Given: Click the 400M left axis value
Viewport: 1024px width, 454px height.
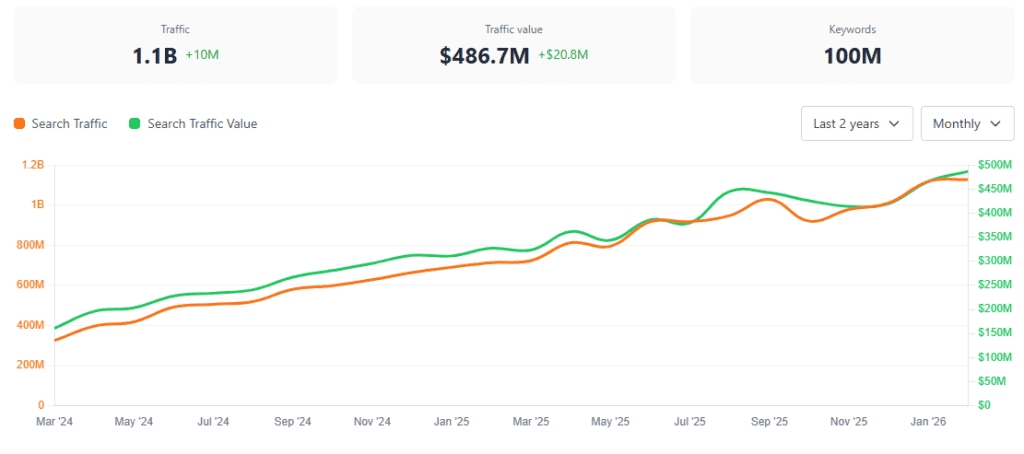Looking at the screenshot, I should pyautogui.click(x=31, y=325).
